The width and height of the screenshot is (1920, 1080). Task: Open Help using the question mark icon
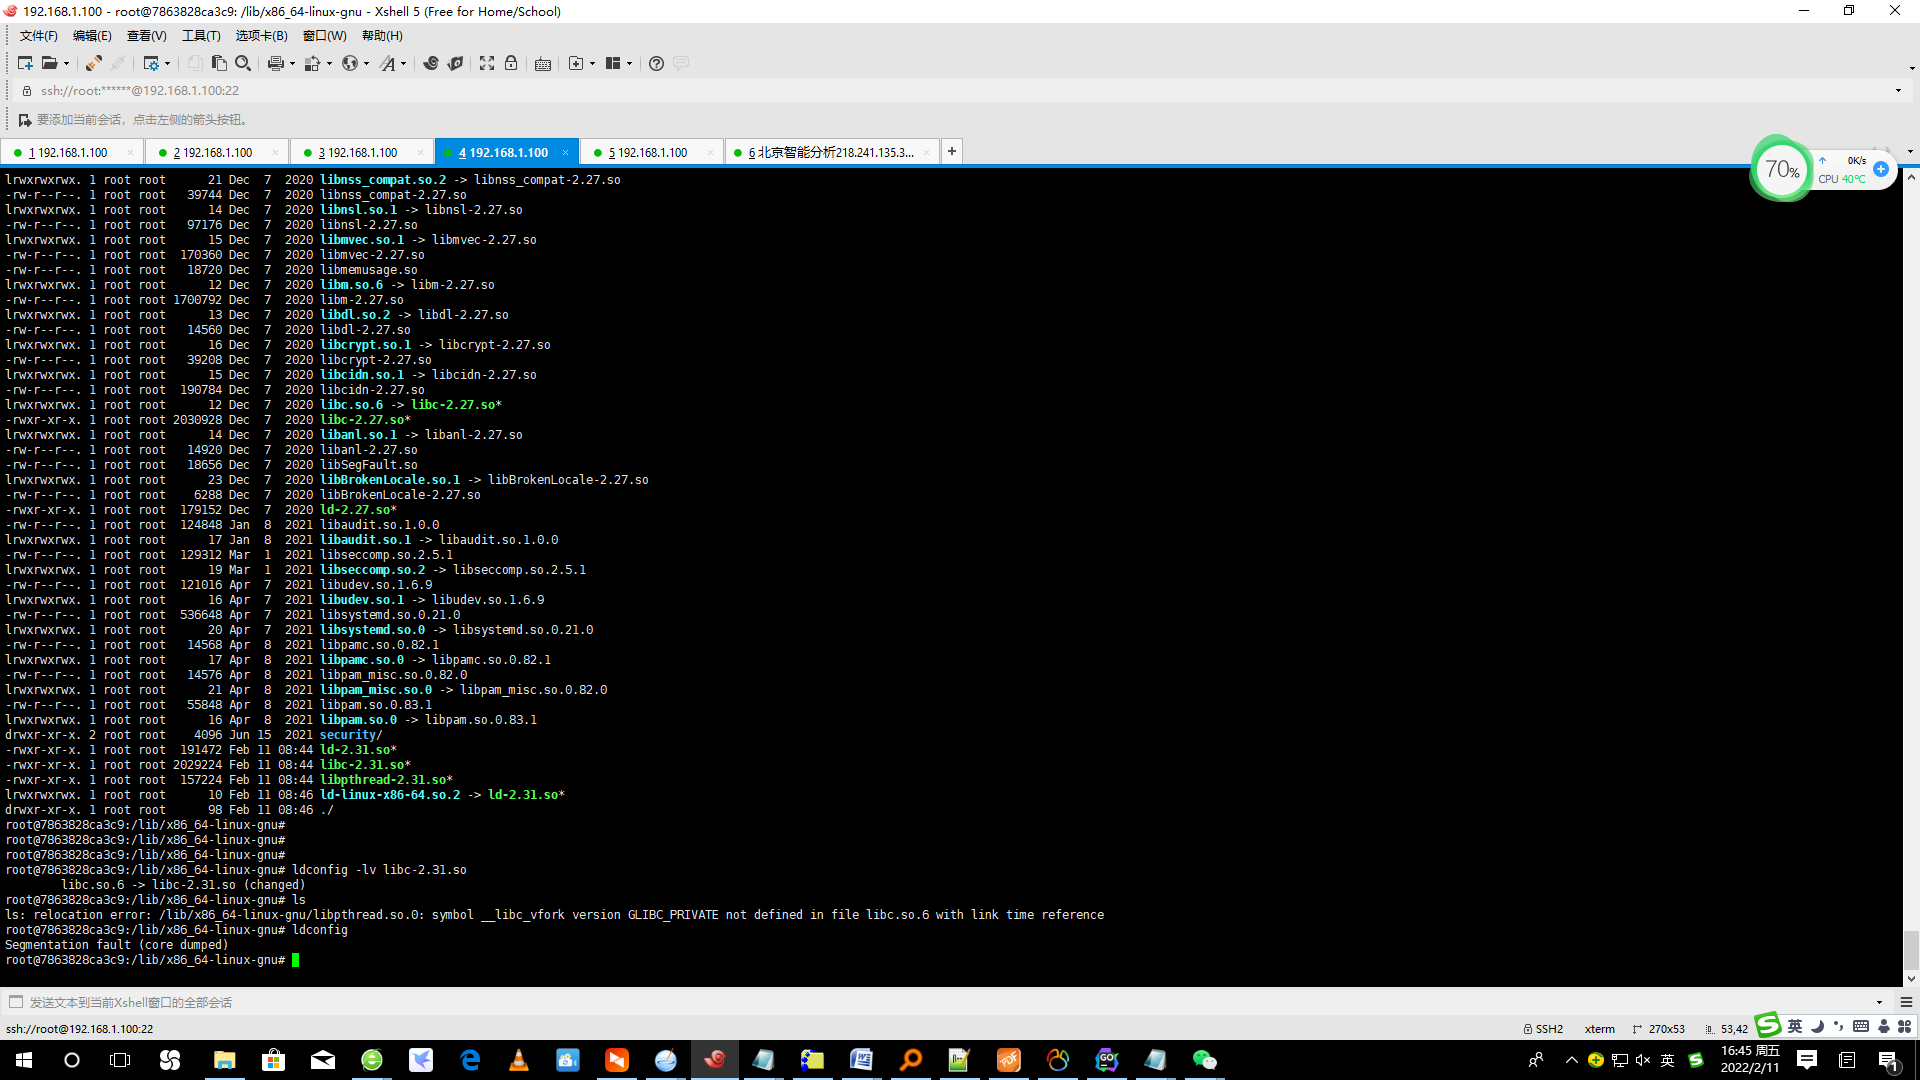[x=656, y=63]
